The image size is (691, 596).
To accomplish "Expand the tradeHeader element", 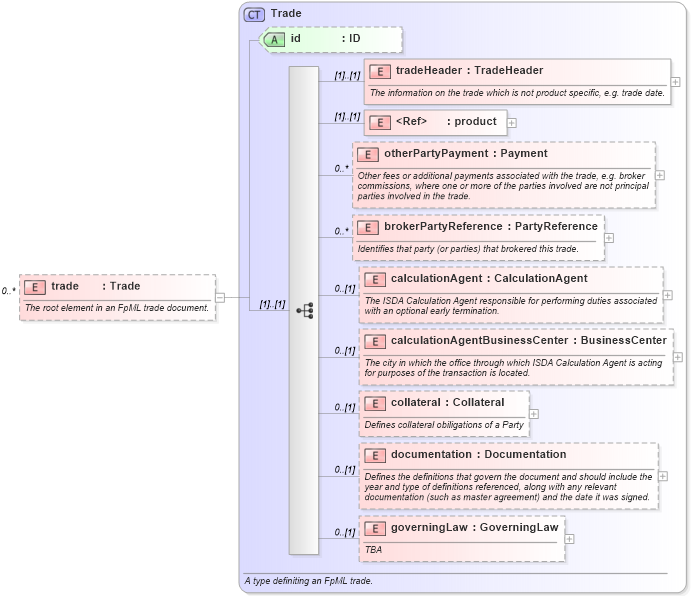I will pyautogui.click(x=675, y=82).
